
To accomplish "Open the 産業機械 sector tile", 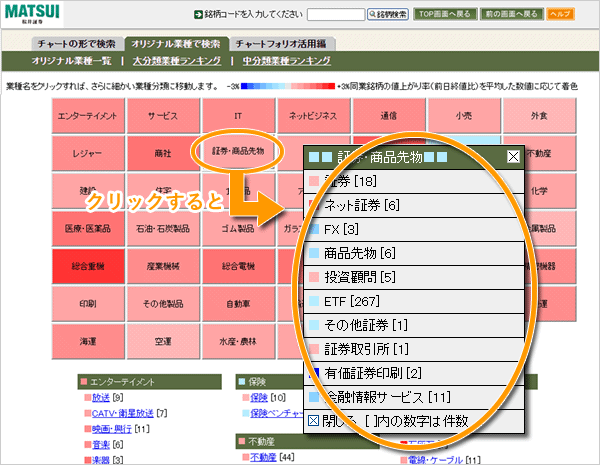I will [163, 266].
